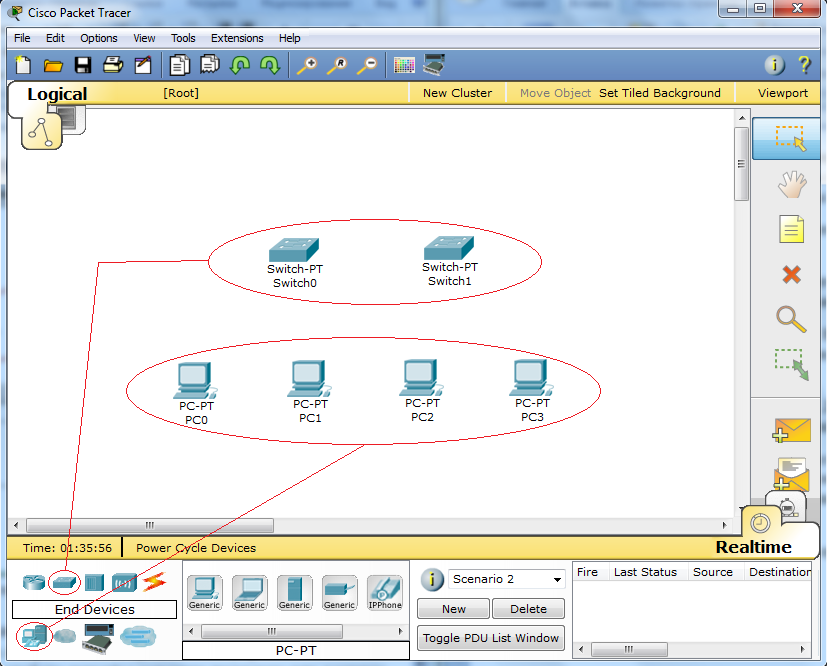Click New Cluster
Viewport: 827px width, 666px height.
(457, 93)
